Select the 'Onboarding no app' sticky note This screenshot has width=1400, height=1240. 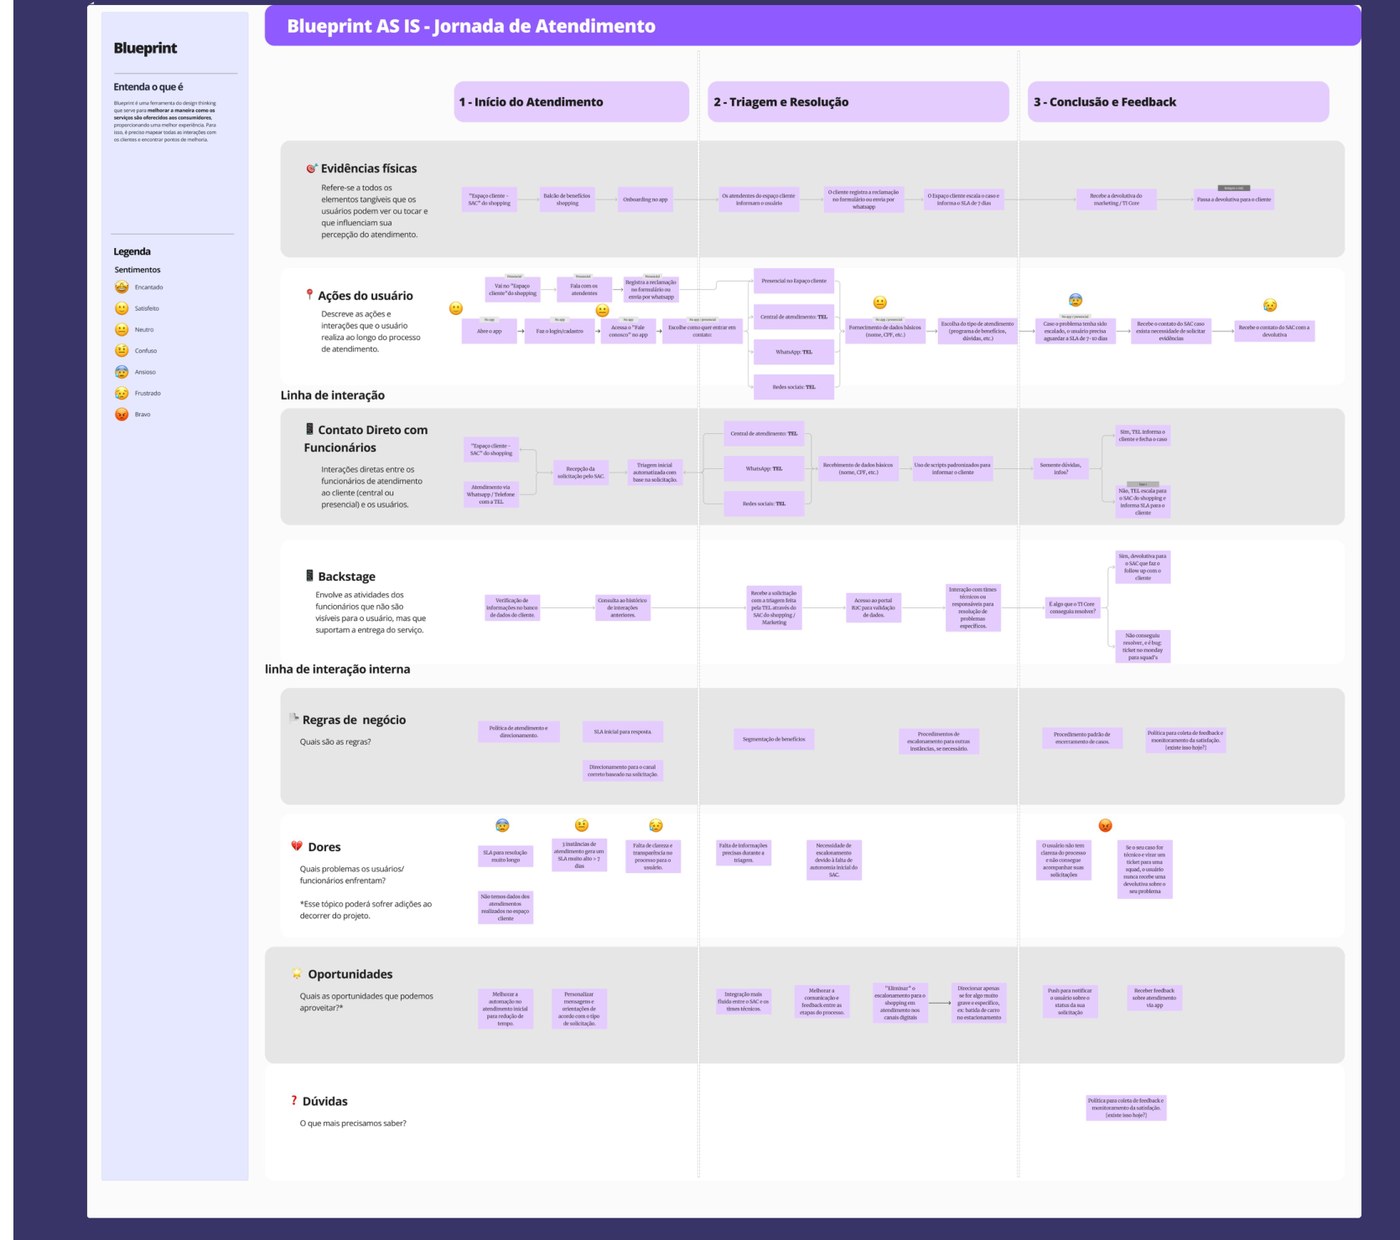pyautogui.click(x=645, y=199)
